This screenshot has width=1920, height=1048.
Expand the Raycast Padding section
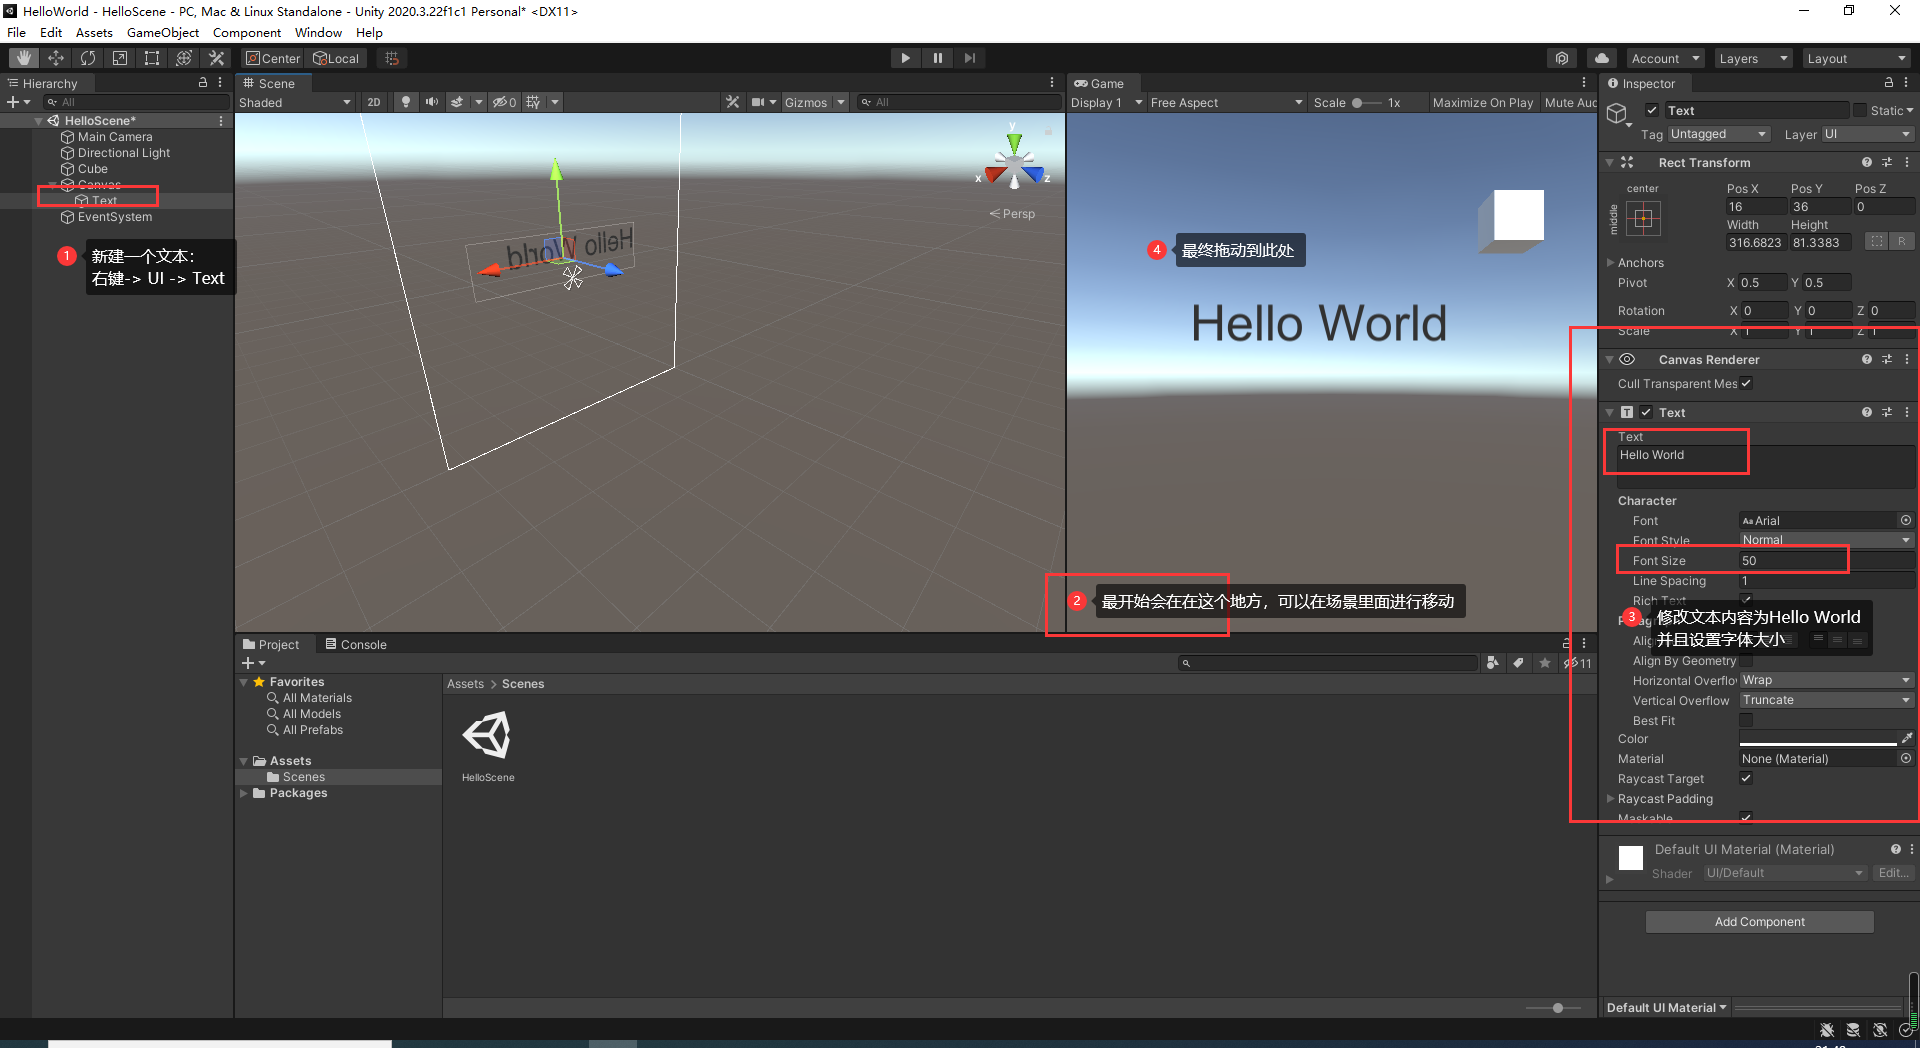click(x=1610, y=798)
